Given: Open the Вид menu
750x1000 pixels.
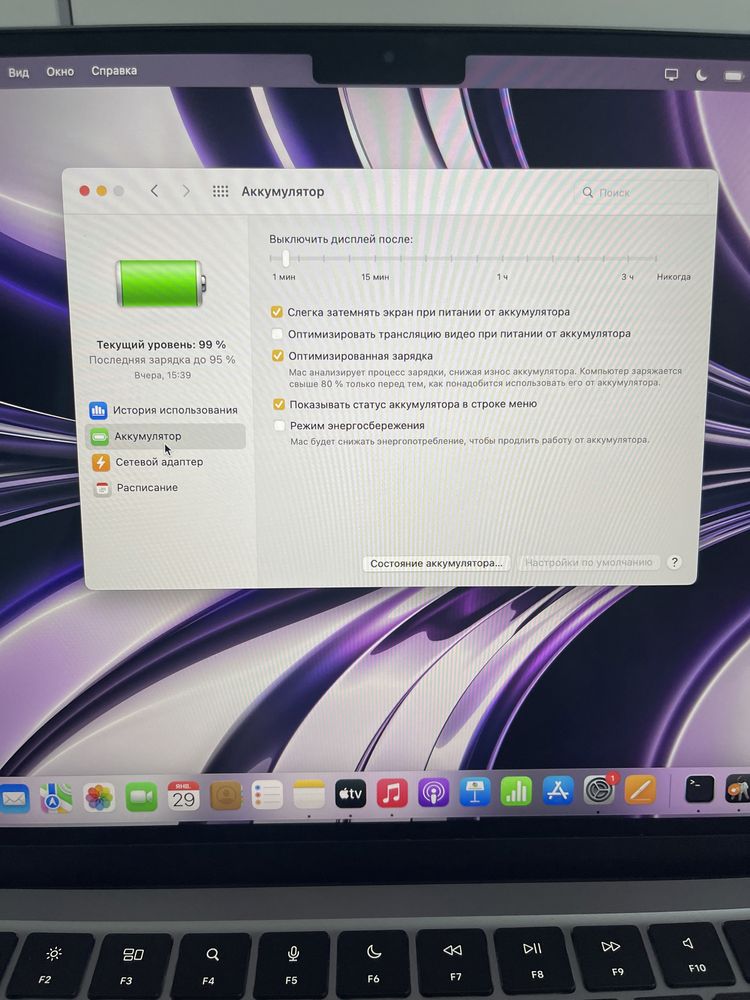Looking at the screenshot, I should pyautogui.click(x=18, y=73).
